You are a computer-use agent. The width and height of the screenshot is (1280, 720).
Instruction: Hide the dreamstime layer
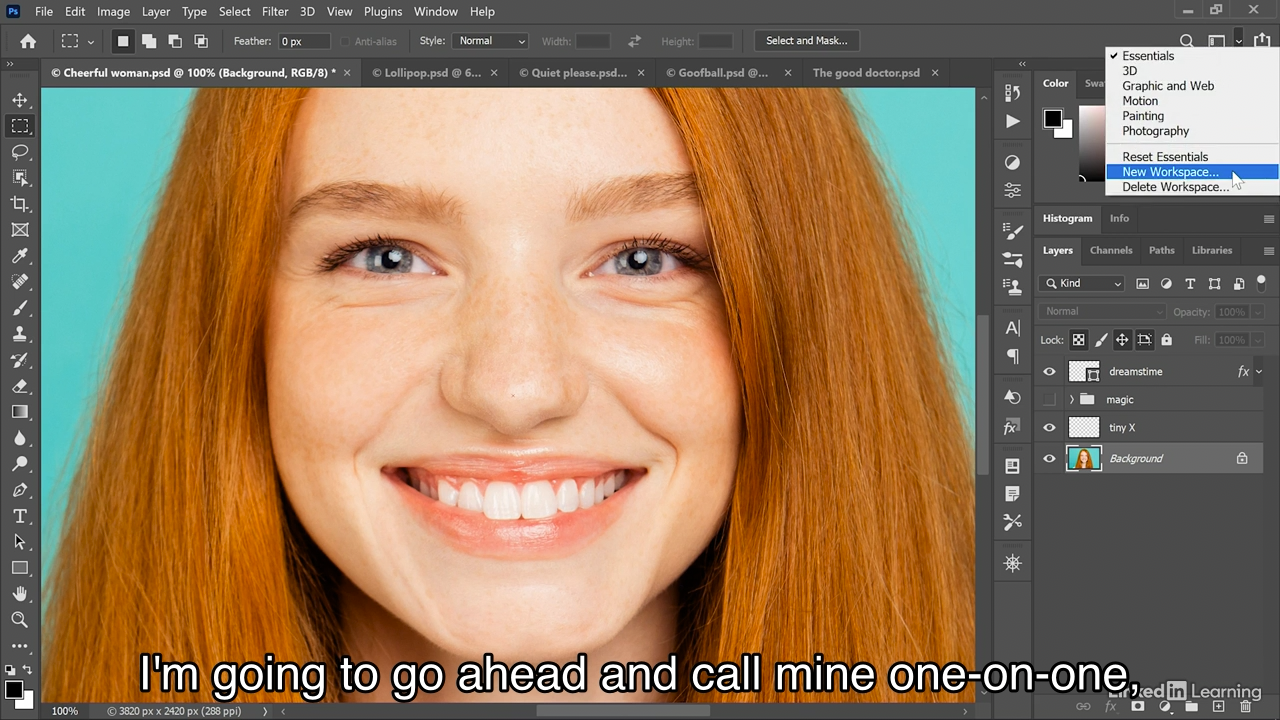1049,372
